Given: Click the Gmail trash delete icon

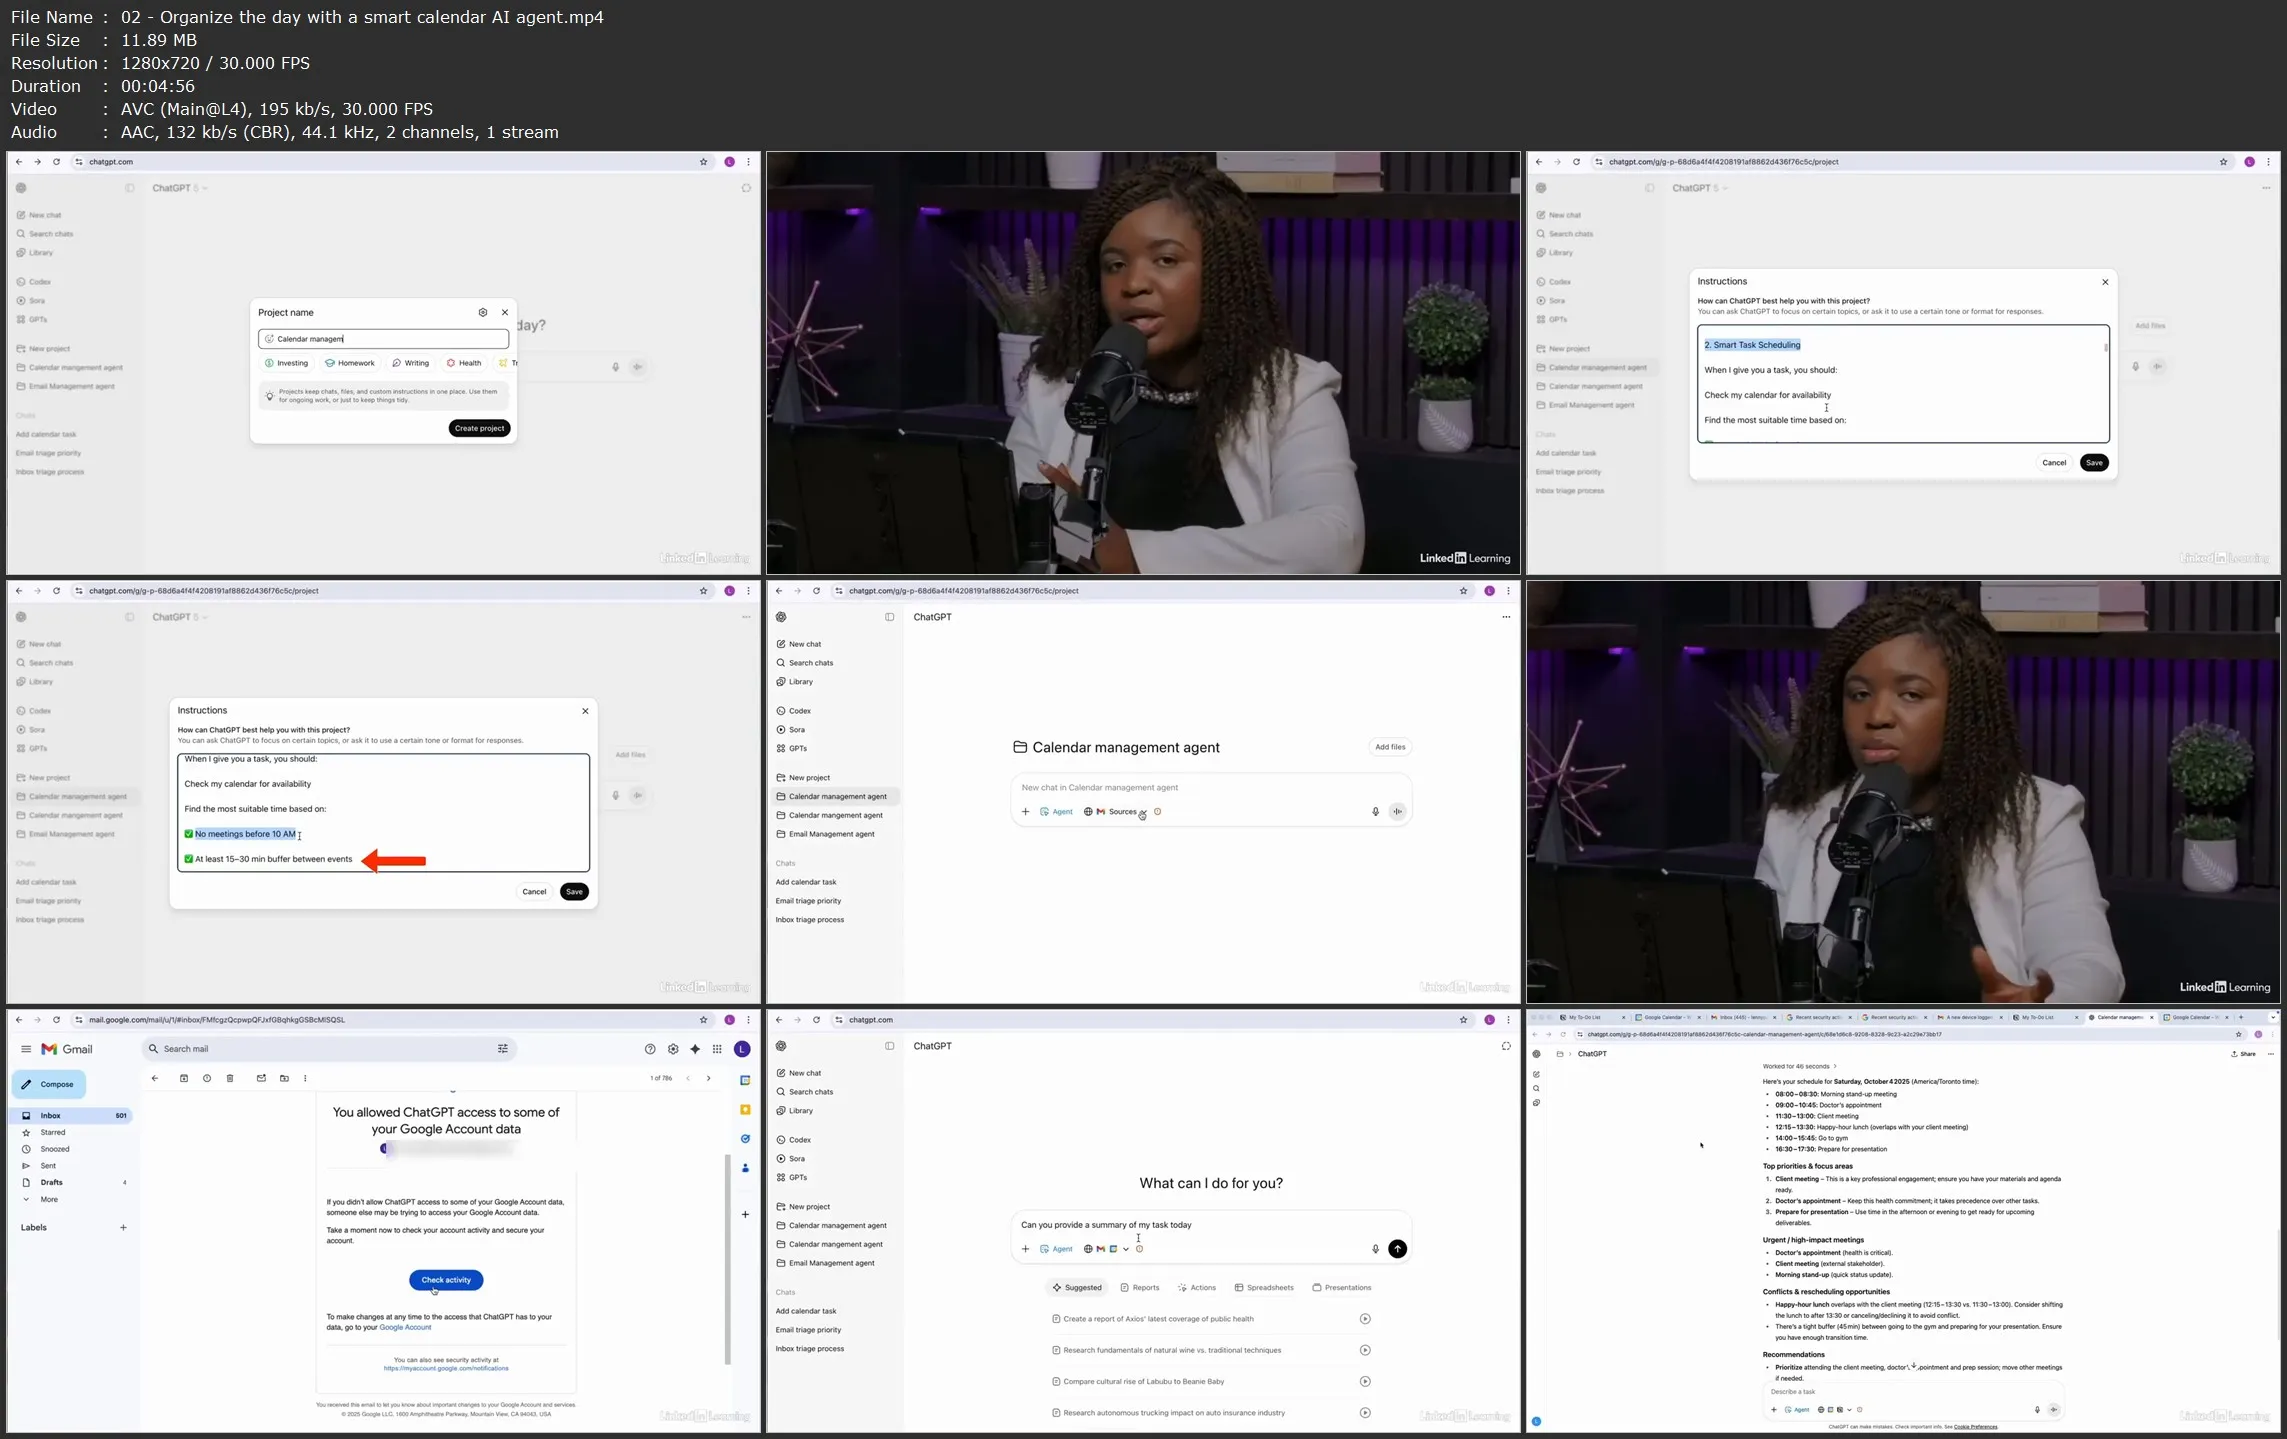Looking at the screenshot, I should 230,1078.
